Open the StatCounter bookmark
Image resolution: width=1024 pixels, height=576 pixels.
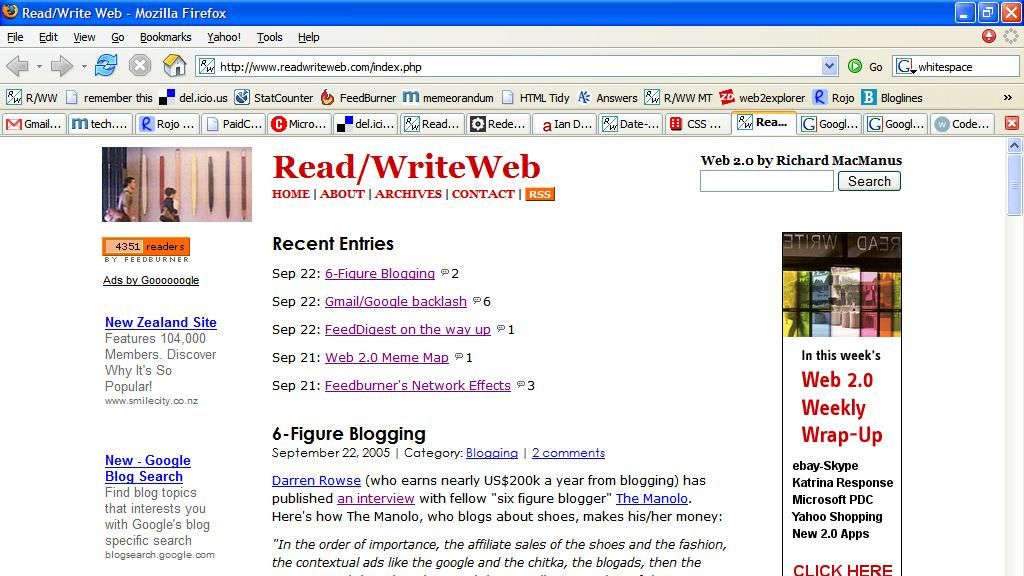[274, 98]
